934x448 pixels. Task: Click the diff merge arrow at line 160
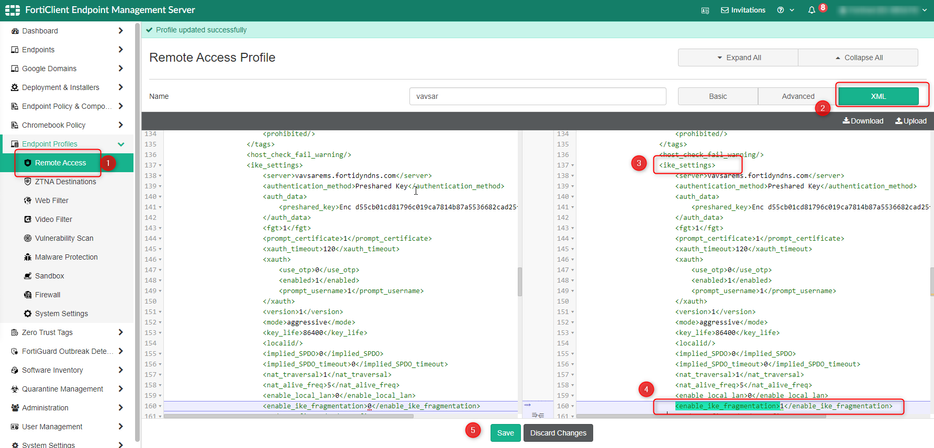click(527, 405)
